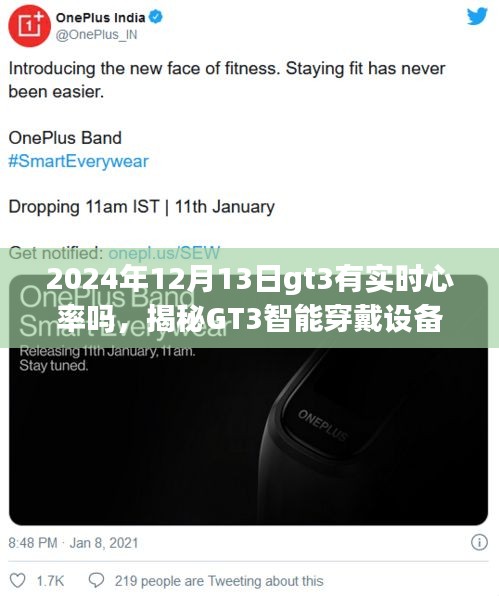The image size is (499, 596).
Task: Open the Twitter bird logo
Action: (x=477, y=17)
